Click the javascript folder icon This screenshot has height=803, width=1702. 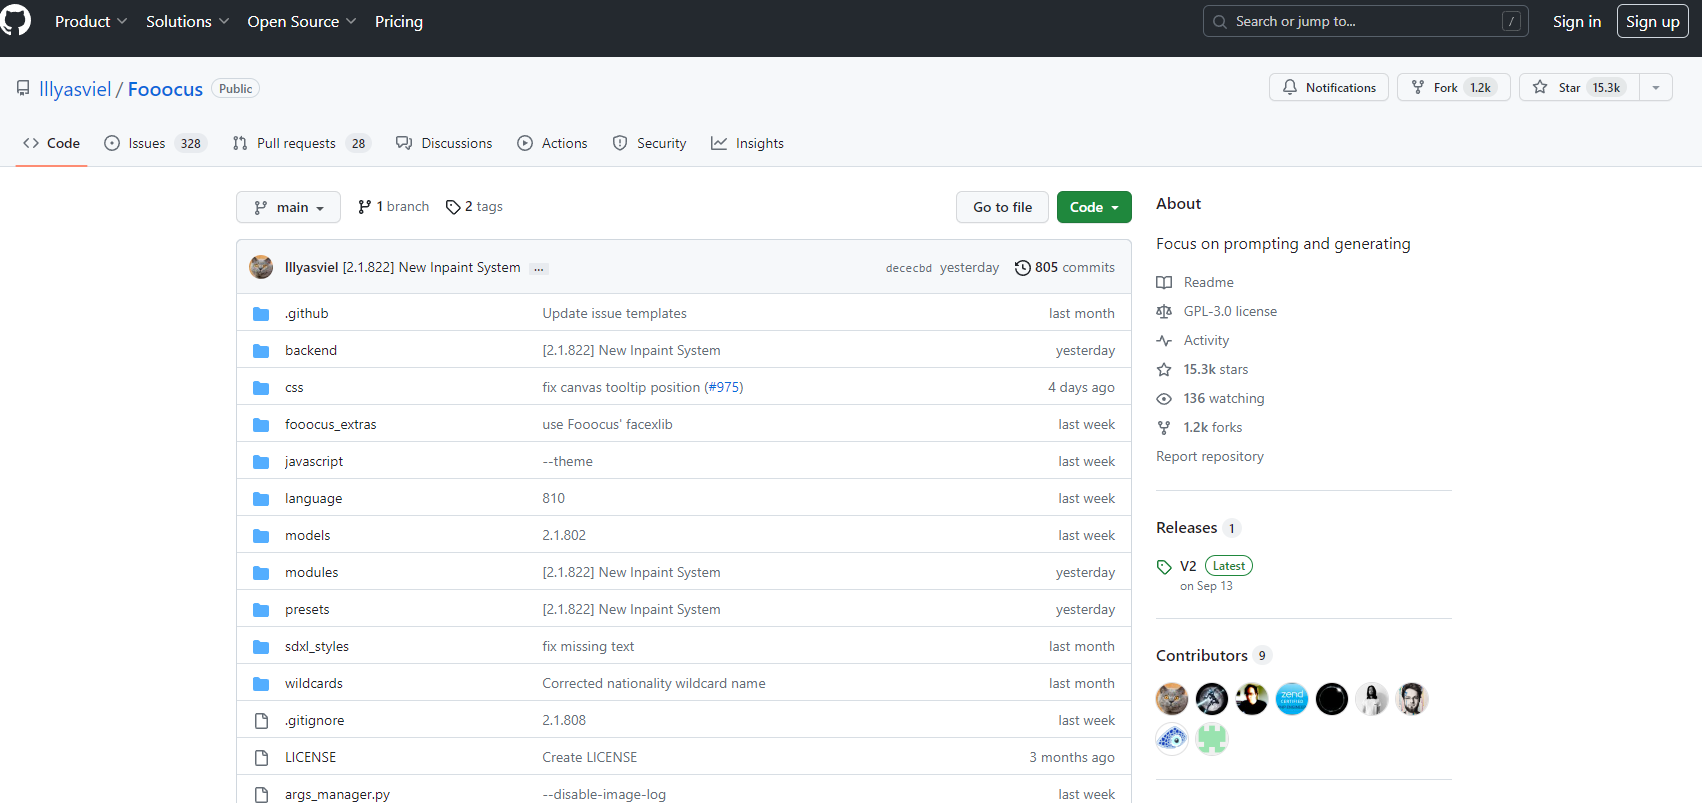261,462
